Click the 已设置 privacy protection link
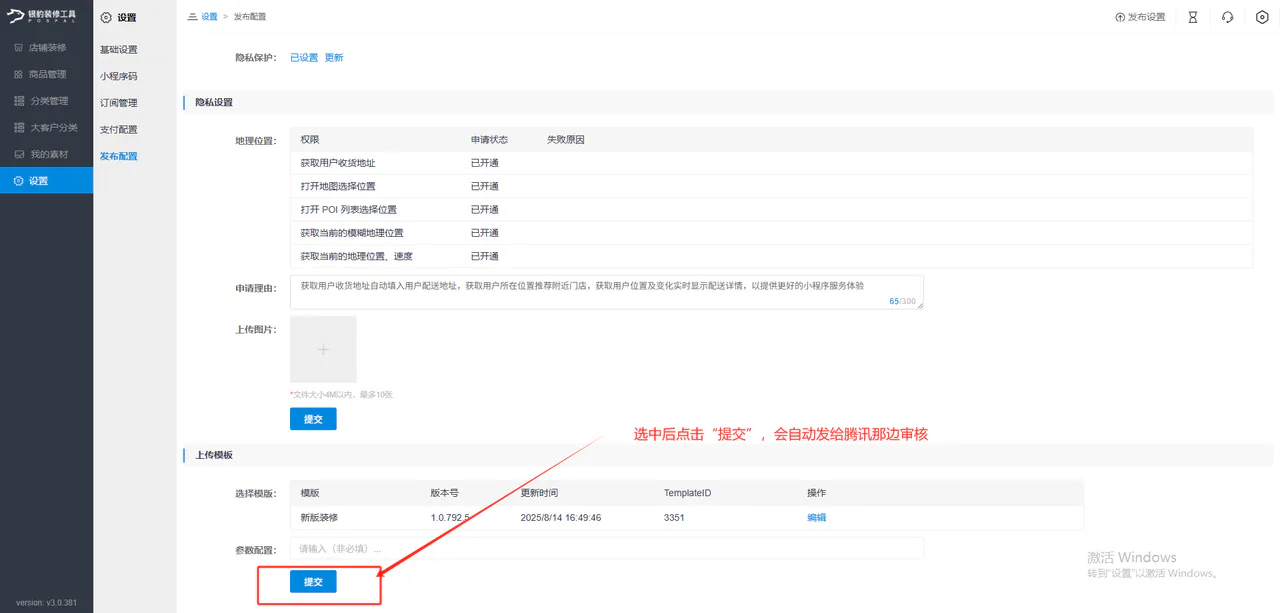Image resolution: width=1280 pixels, height=613 pixels. point(304,58)
